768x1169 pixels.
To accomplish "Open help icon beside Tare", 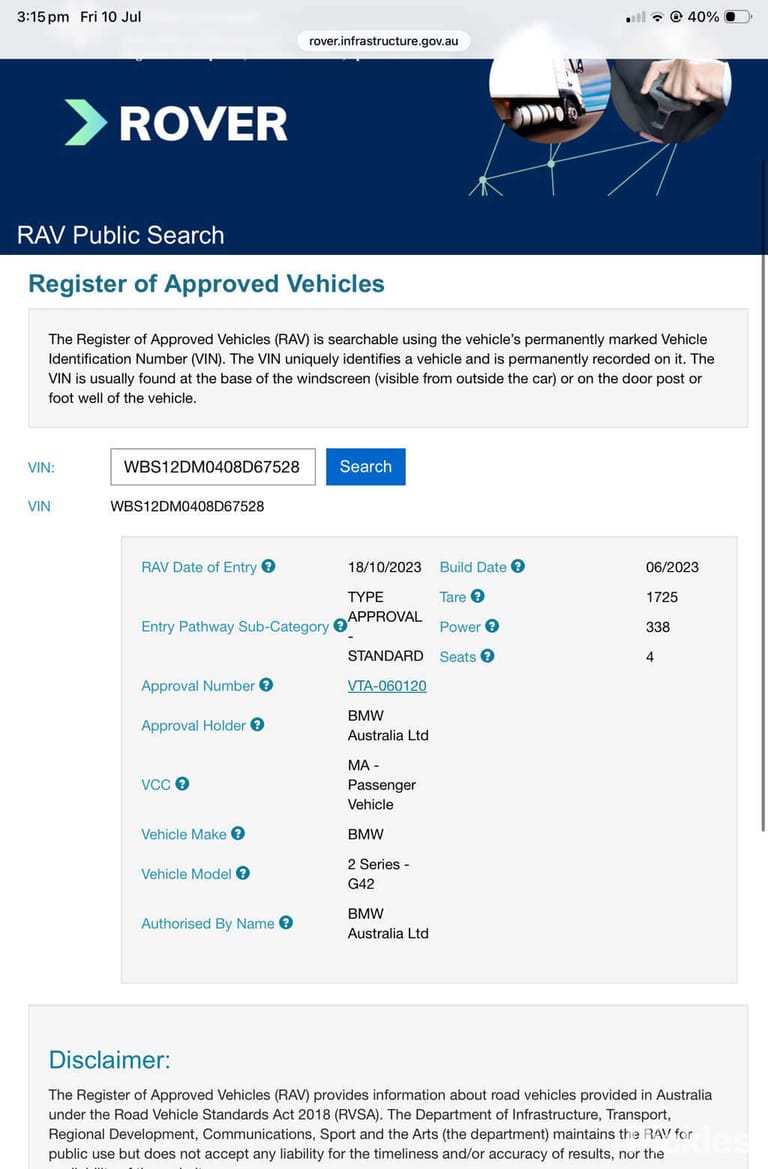I will 478,596.
